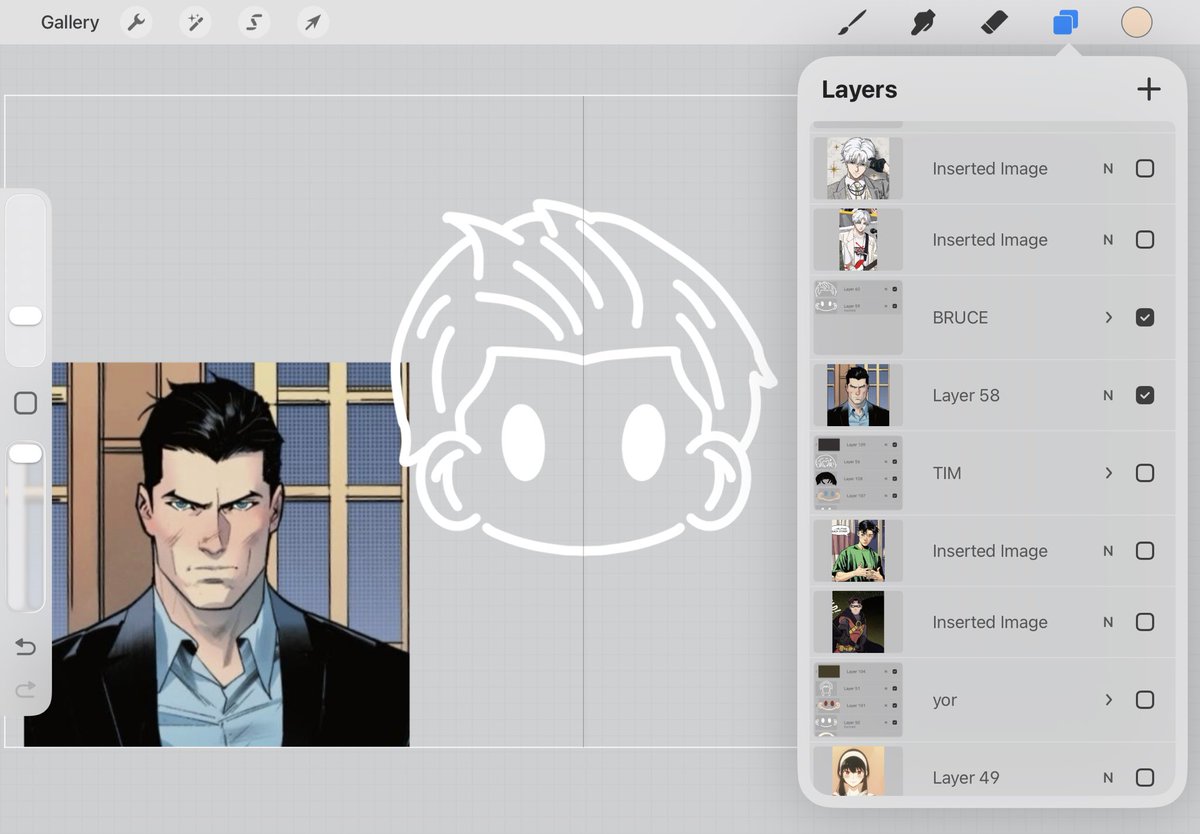Screen dimensions: 1200x834
Task: Tap the "BRUCE" group name
Action: (x=960, y=317)
